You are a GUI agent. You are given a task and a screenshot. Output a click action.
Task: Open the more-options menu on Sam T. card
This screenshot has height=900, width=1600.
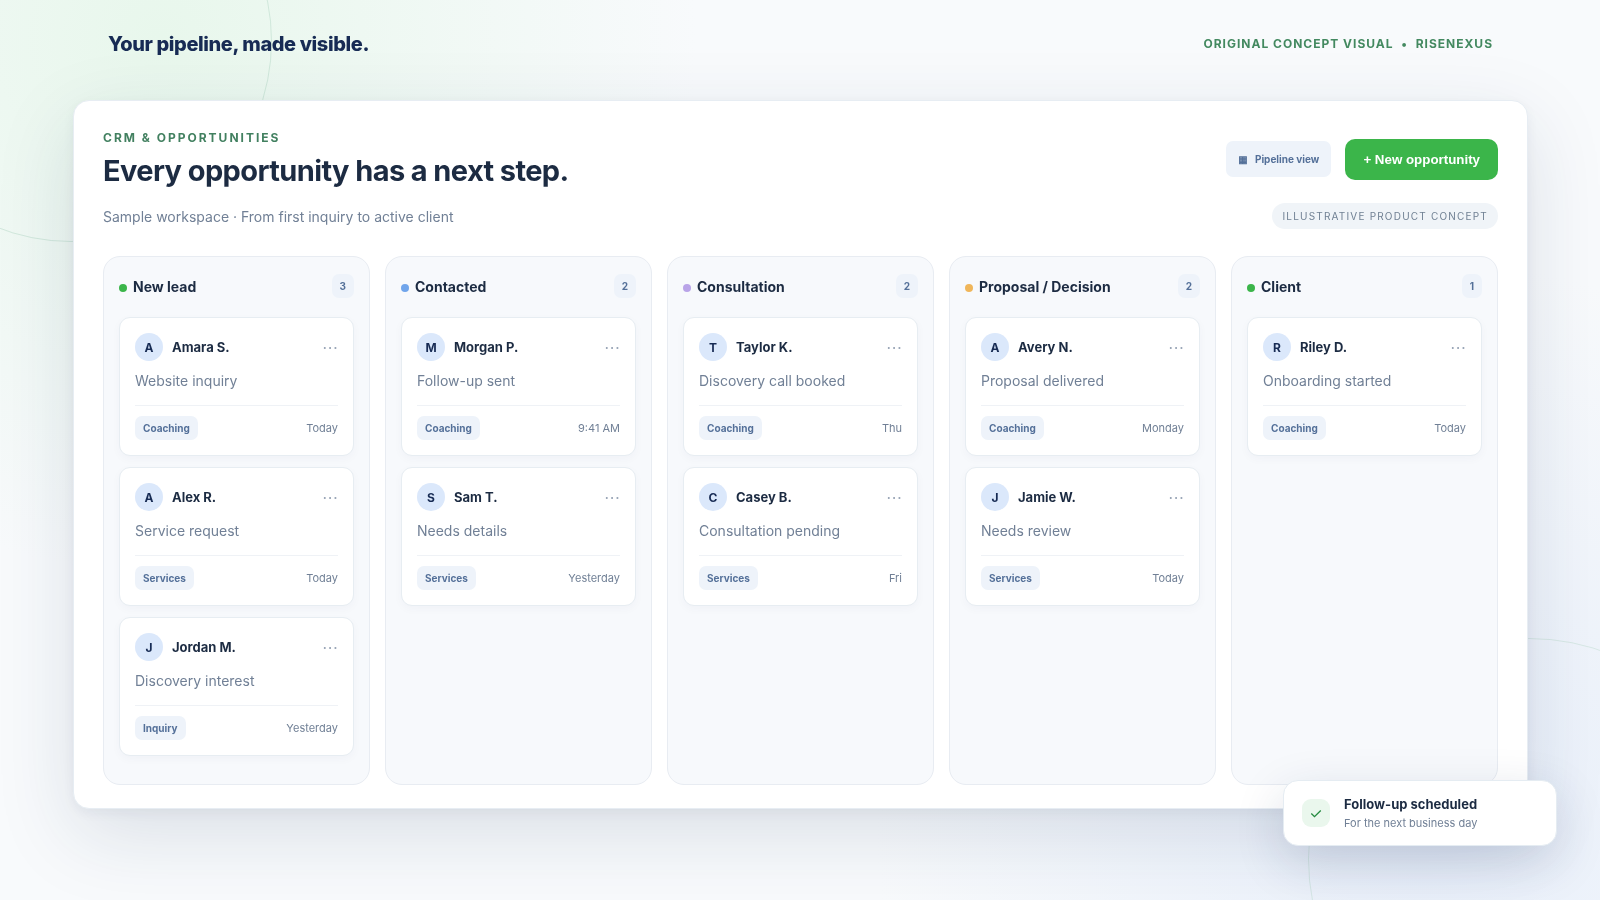(x=612, y=498)
